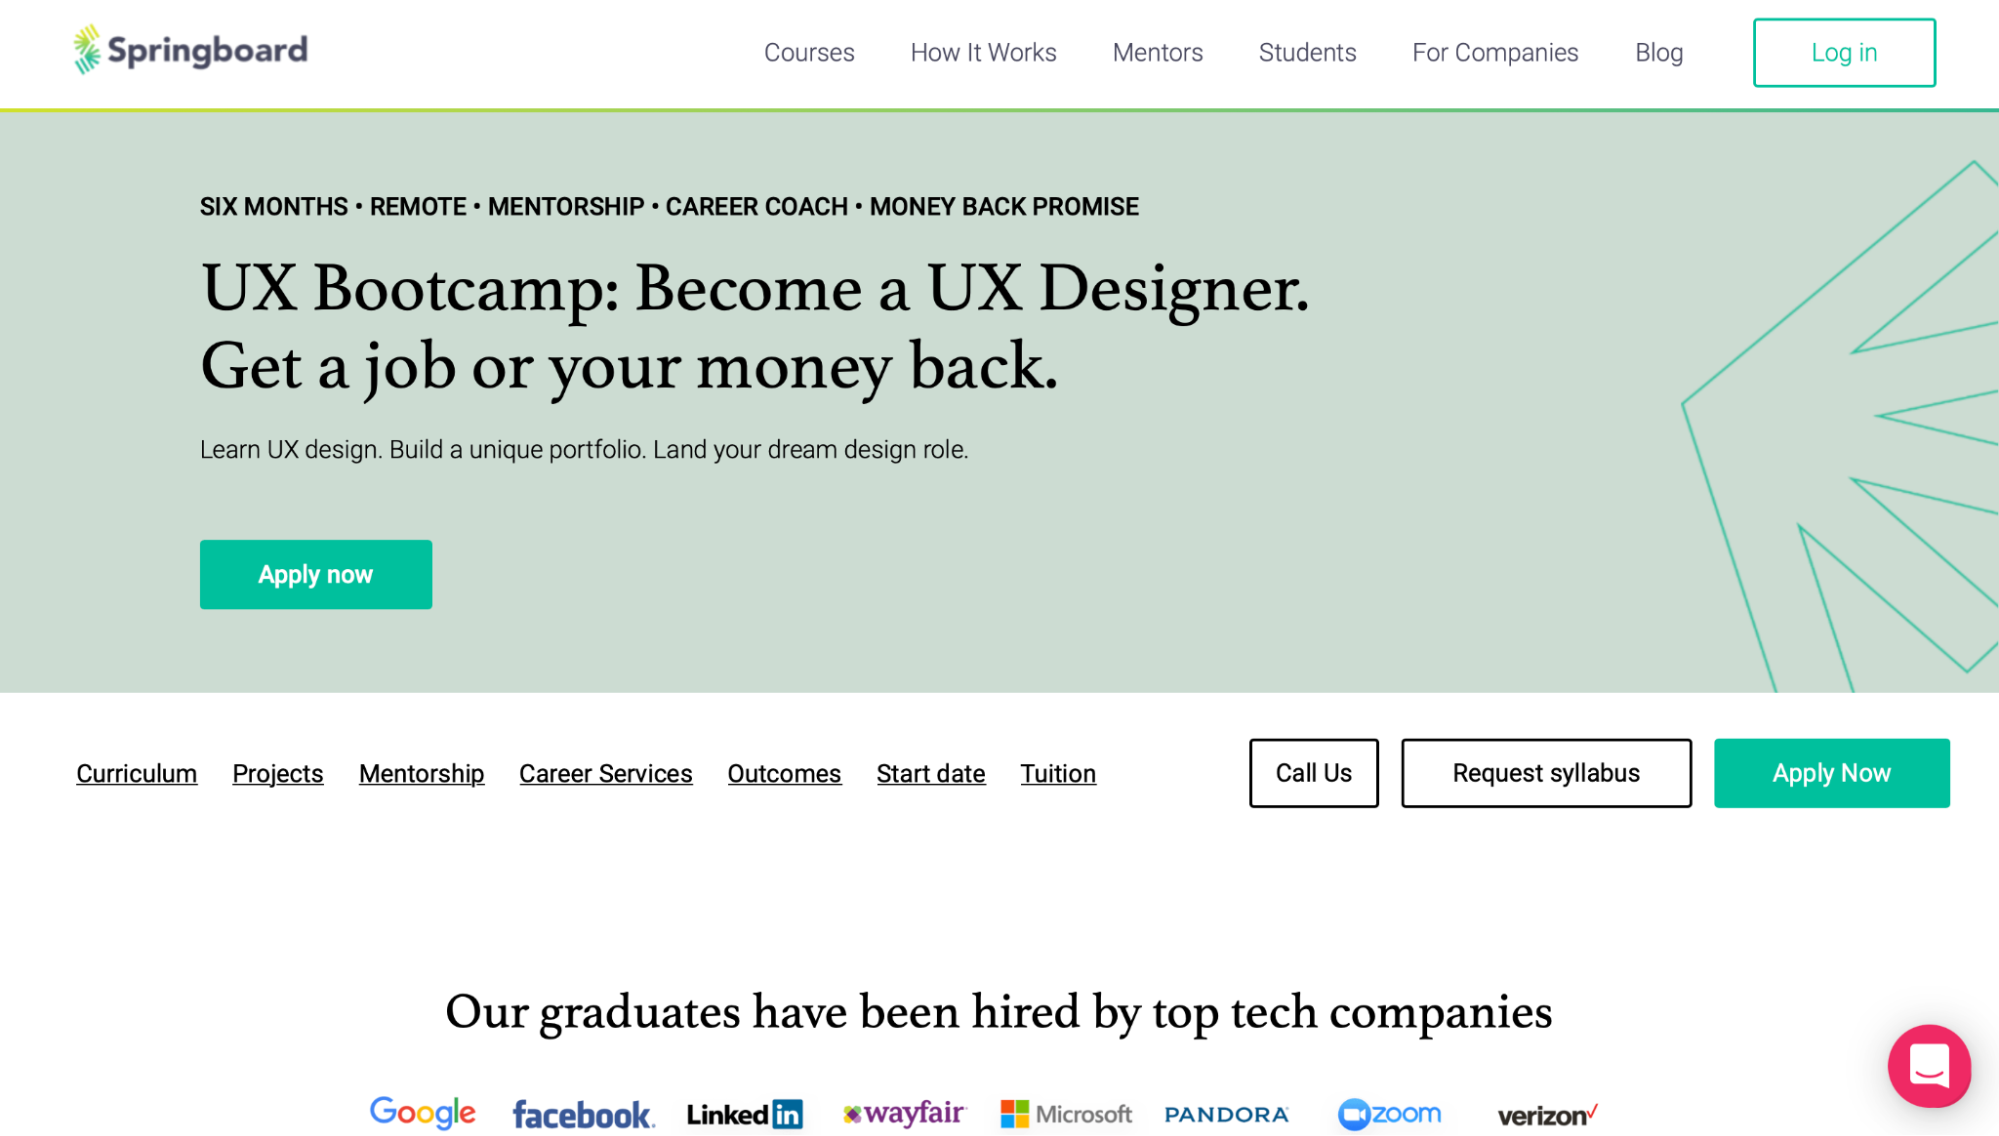Open the Curriculum section link
The width and height of the screenshot is (1999, 1136).
click(136, 772)
